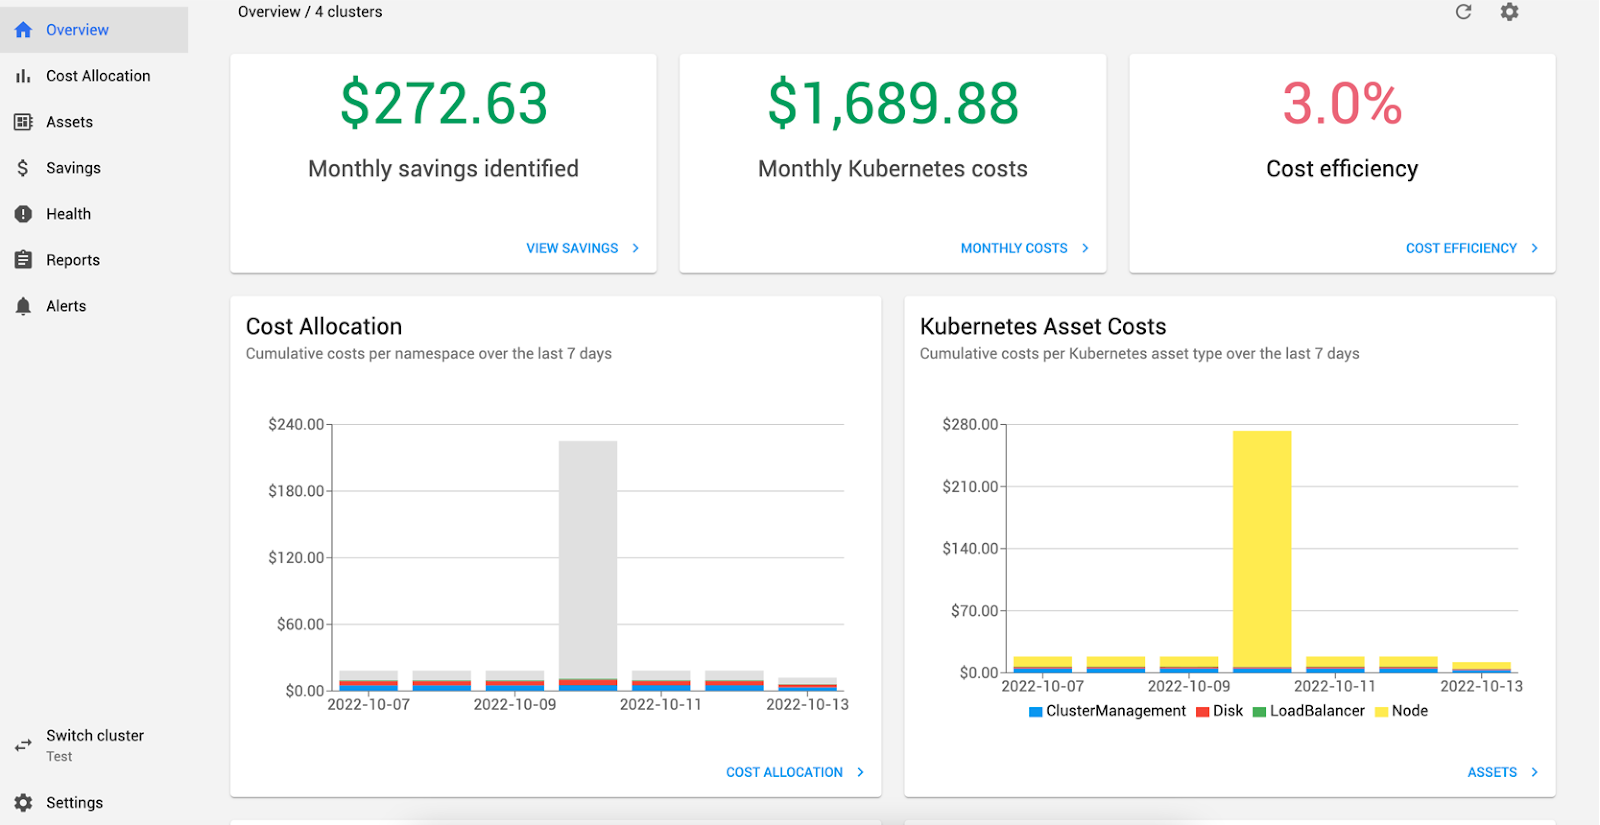Viewport: 1600px width, 825px height.
Task: Click the Assets grid icon
Action: (x=23, y=122)
